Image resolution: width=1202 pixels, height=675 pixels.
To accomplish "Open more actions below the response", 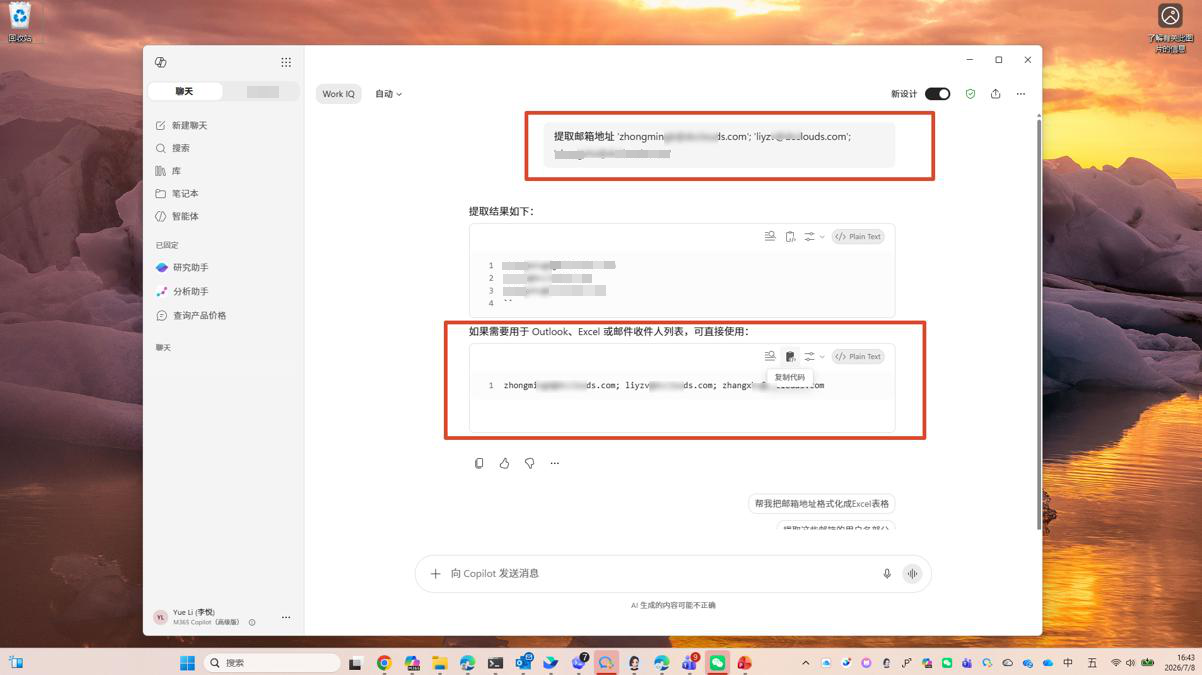I will click(555, 463).
